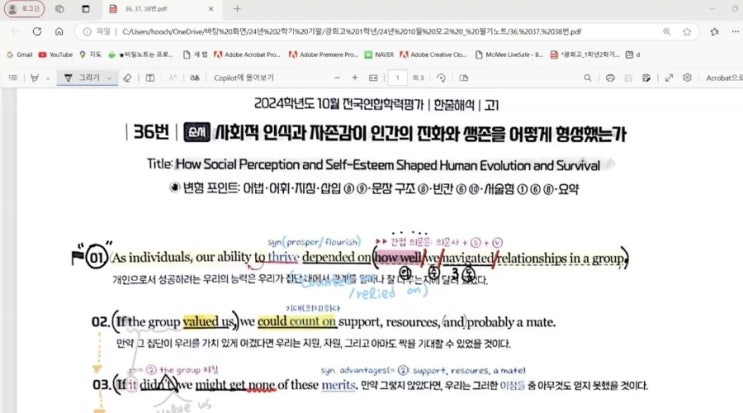Click the page number input field
The image size is (743, 413).
click(398, 78)
